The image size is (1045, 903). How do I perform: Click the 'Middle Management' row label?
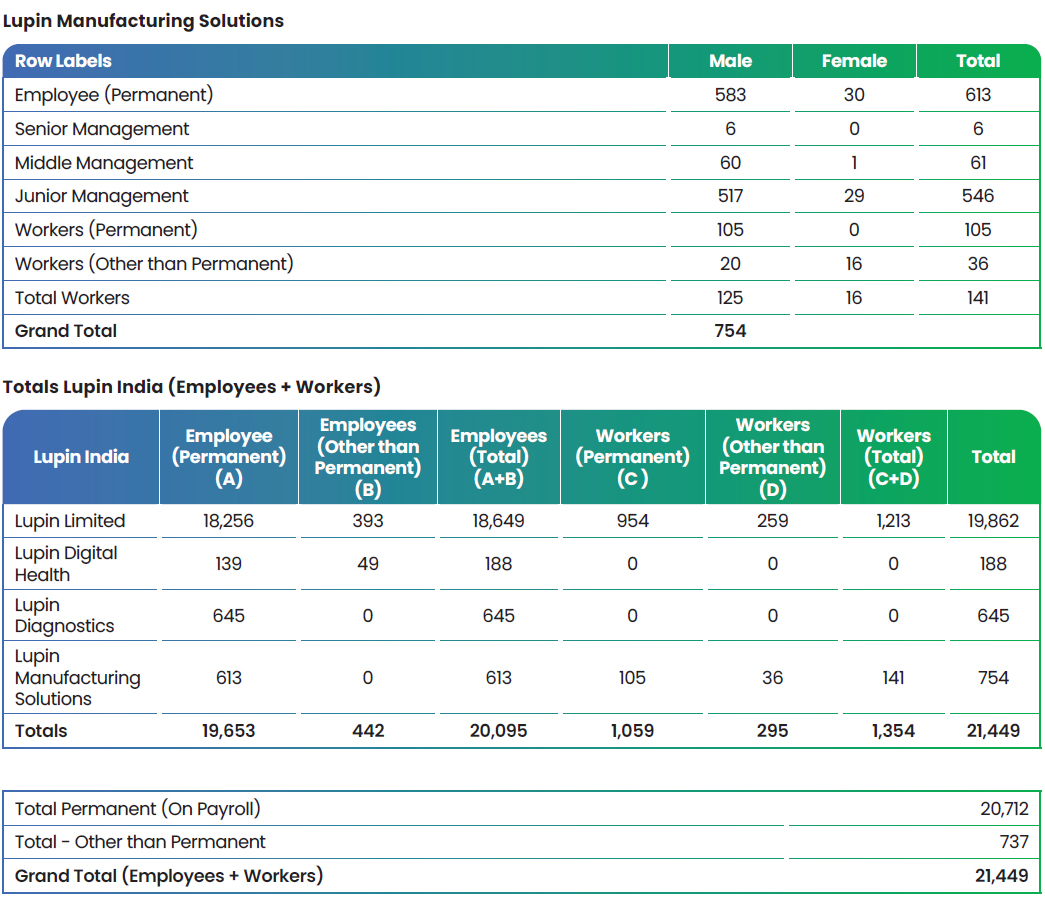(x=104, y=163)
